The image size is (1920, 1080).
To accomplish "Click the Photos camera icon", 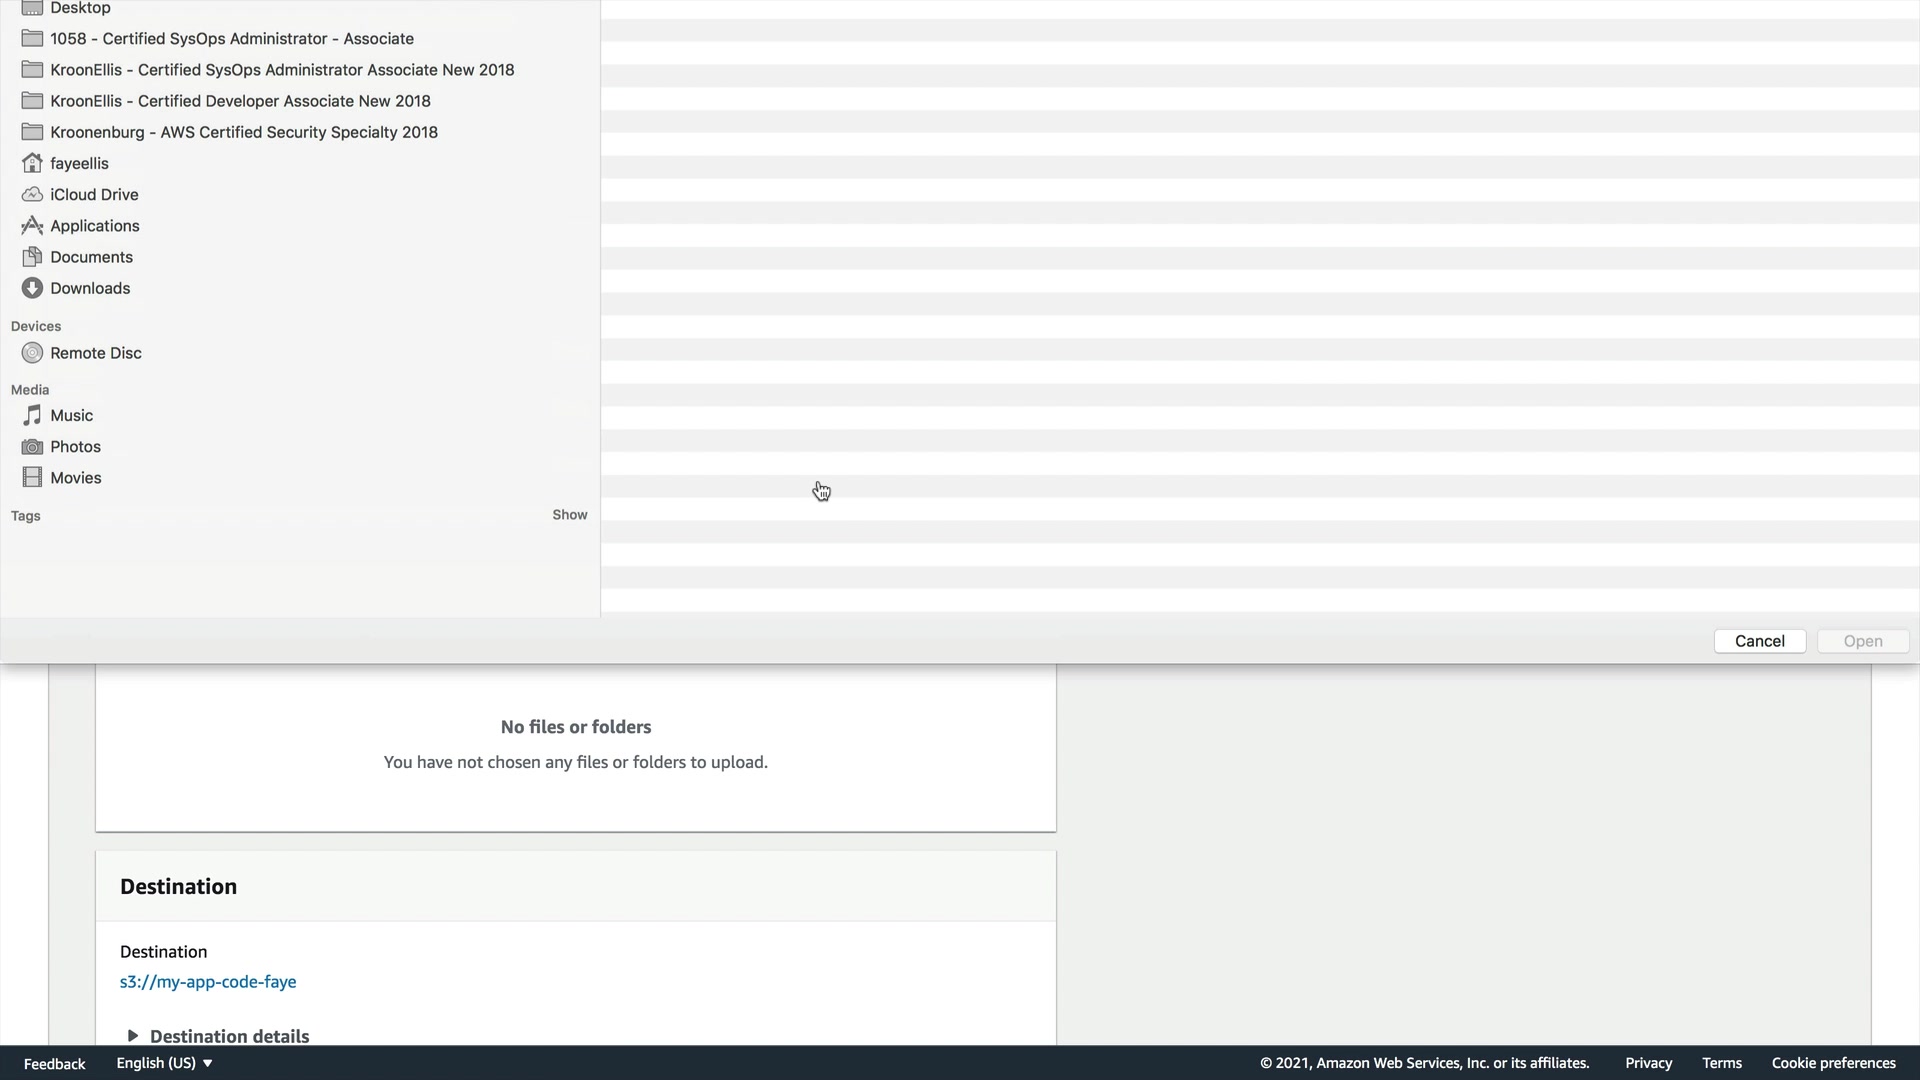I will [32, 447].
